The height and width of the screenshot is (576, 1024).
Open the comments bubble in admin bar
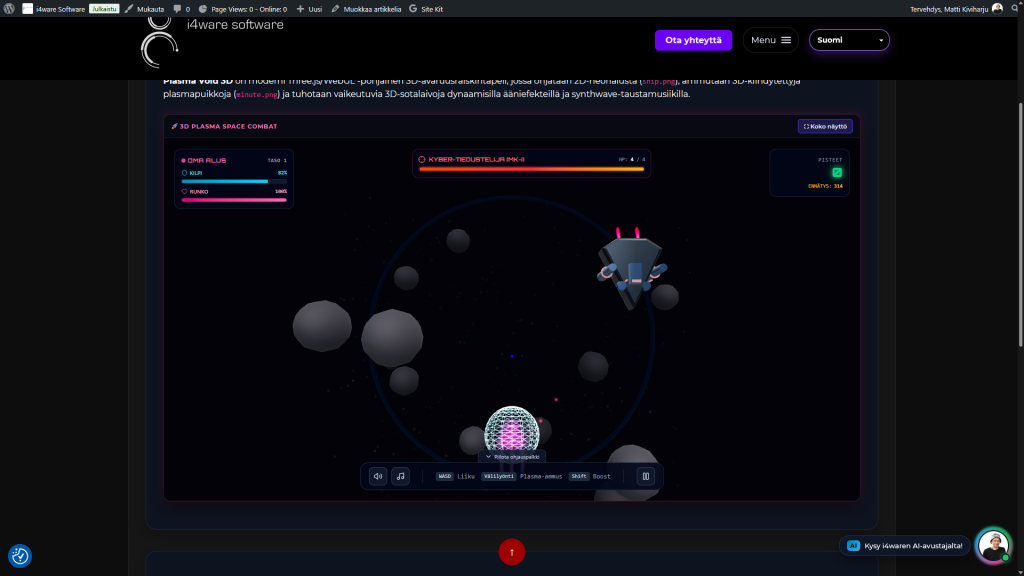pyautogui.click(x=182, y=9)
